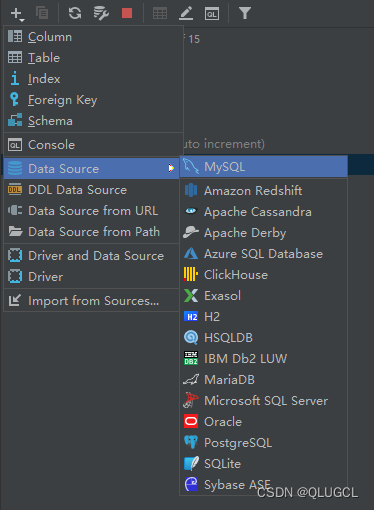Click the plus New dropdown button
The image size is (374, 510).
click(17, 14)
